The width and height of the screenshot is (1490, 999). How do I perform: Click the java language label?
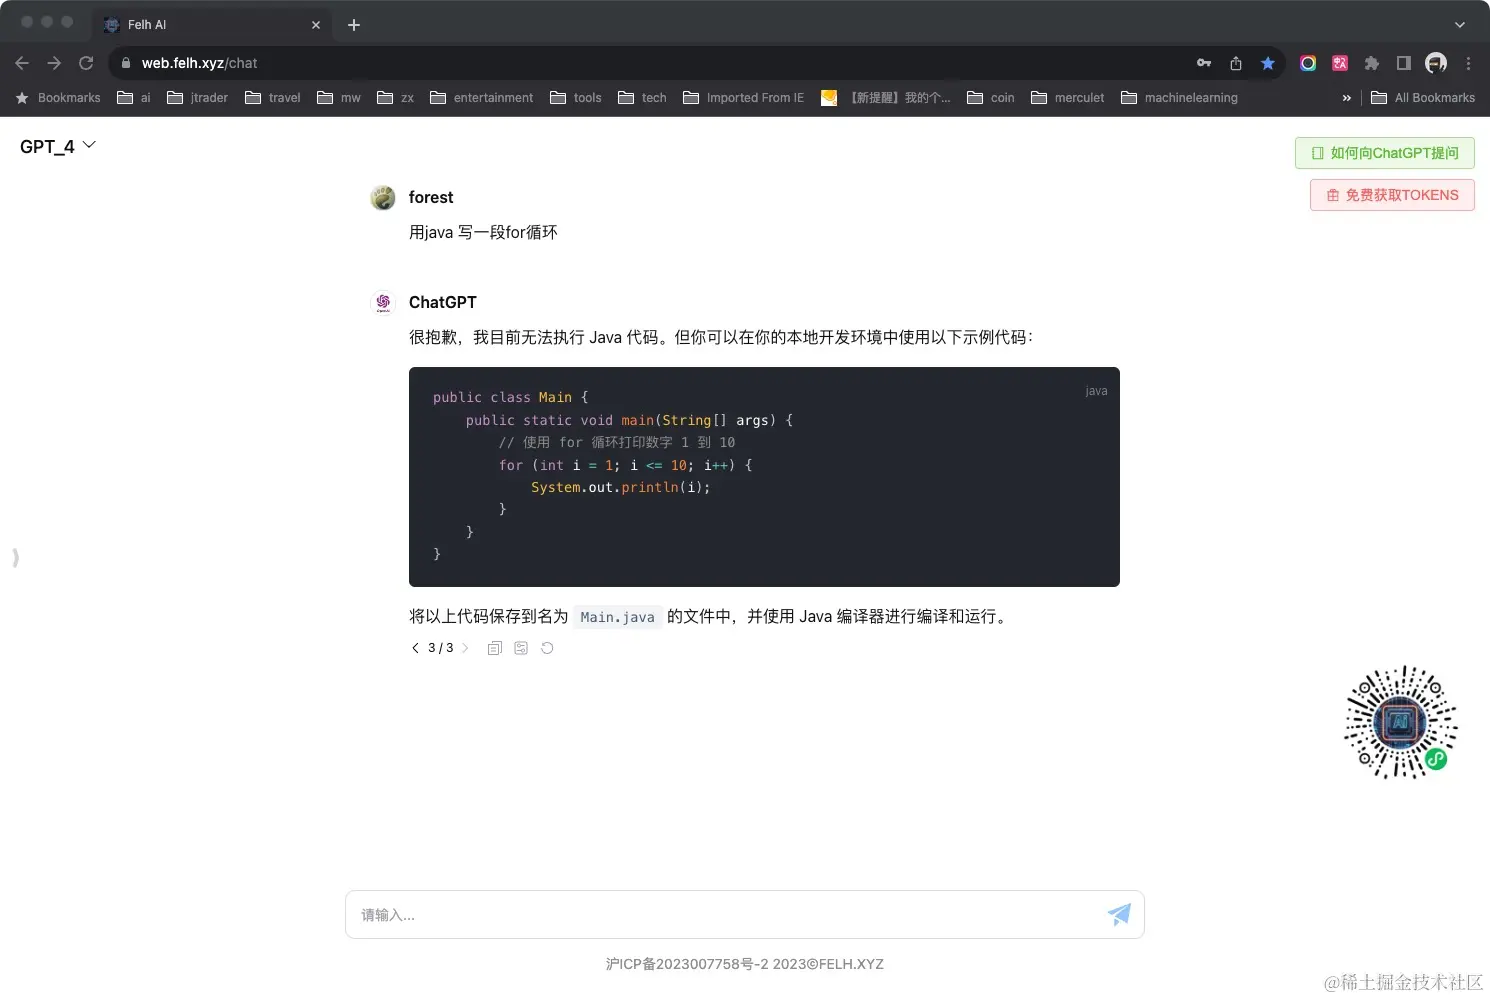1096,391
